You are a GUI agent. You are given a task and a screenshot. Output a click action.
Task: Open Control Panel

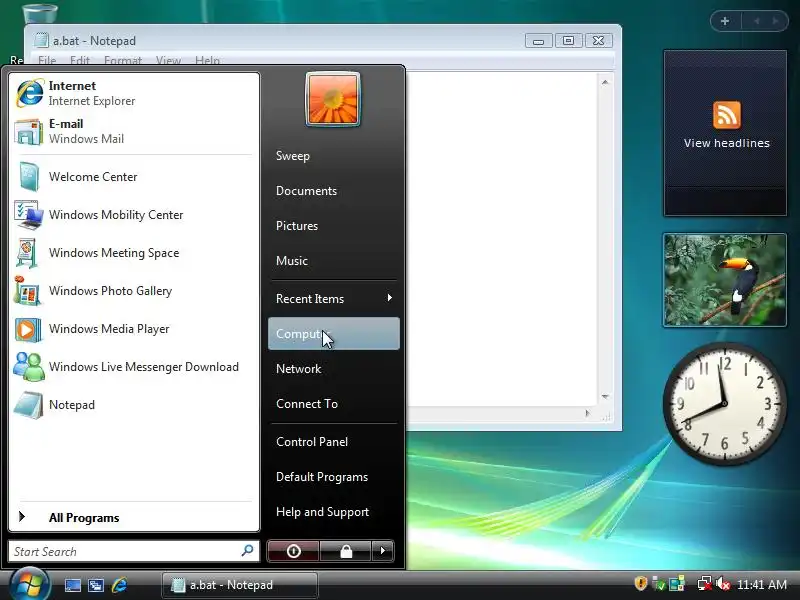pos(334,442)
